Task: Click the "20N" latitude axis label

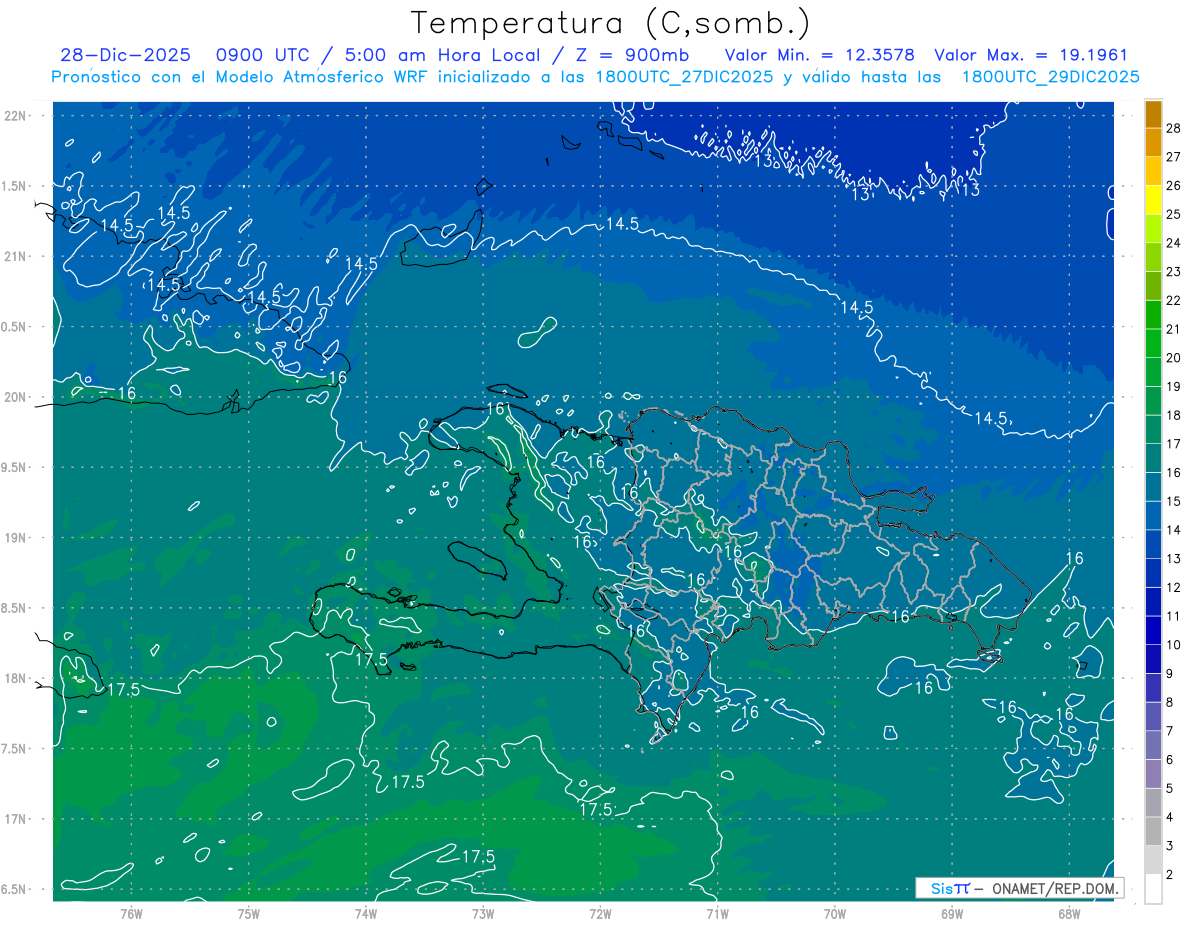Action: pyautogui.click(x=16, y=397)
